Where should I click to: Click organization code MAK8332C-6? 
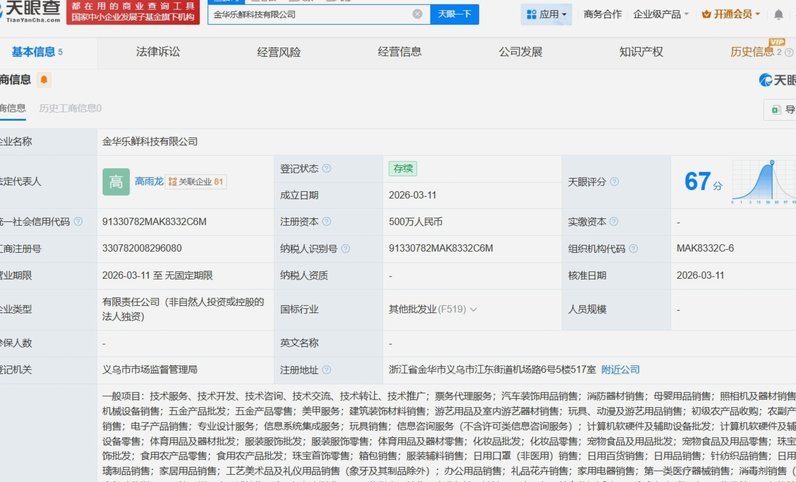(x=705, y=248)
